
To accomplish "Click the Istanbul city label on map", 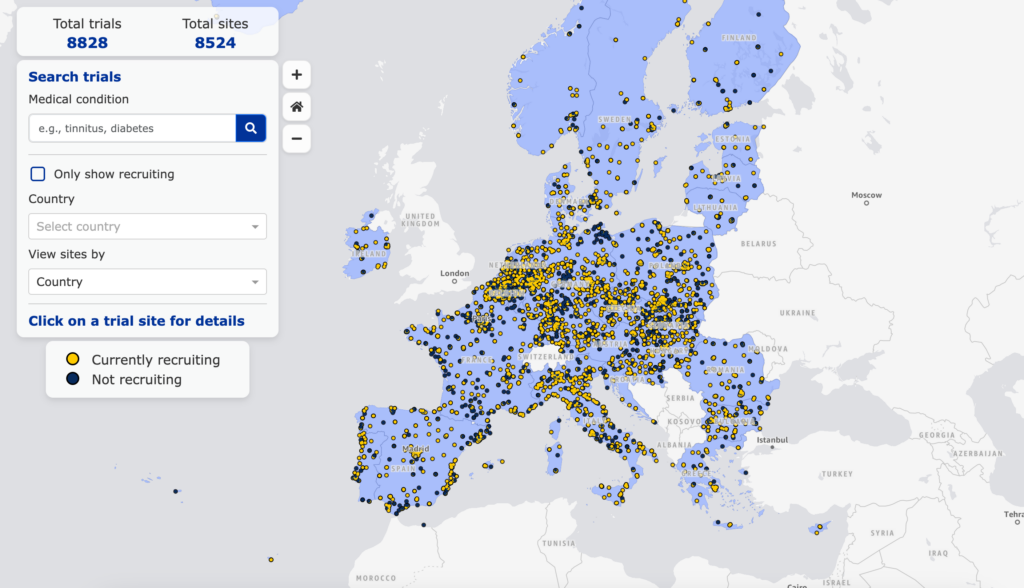I will coord(772,440).
